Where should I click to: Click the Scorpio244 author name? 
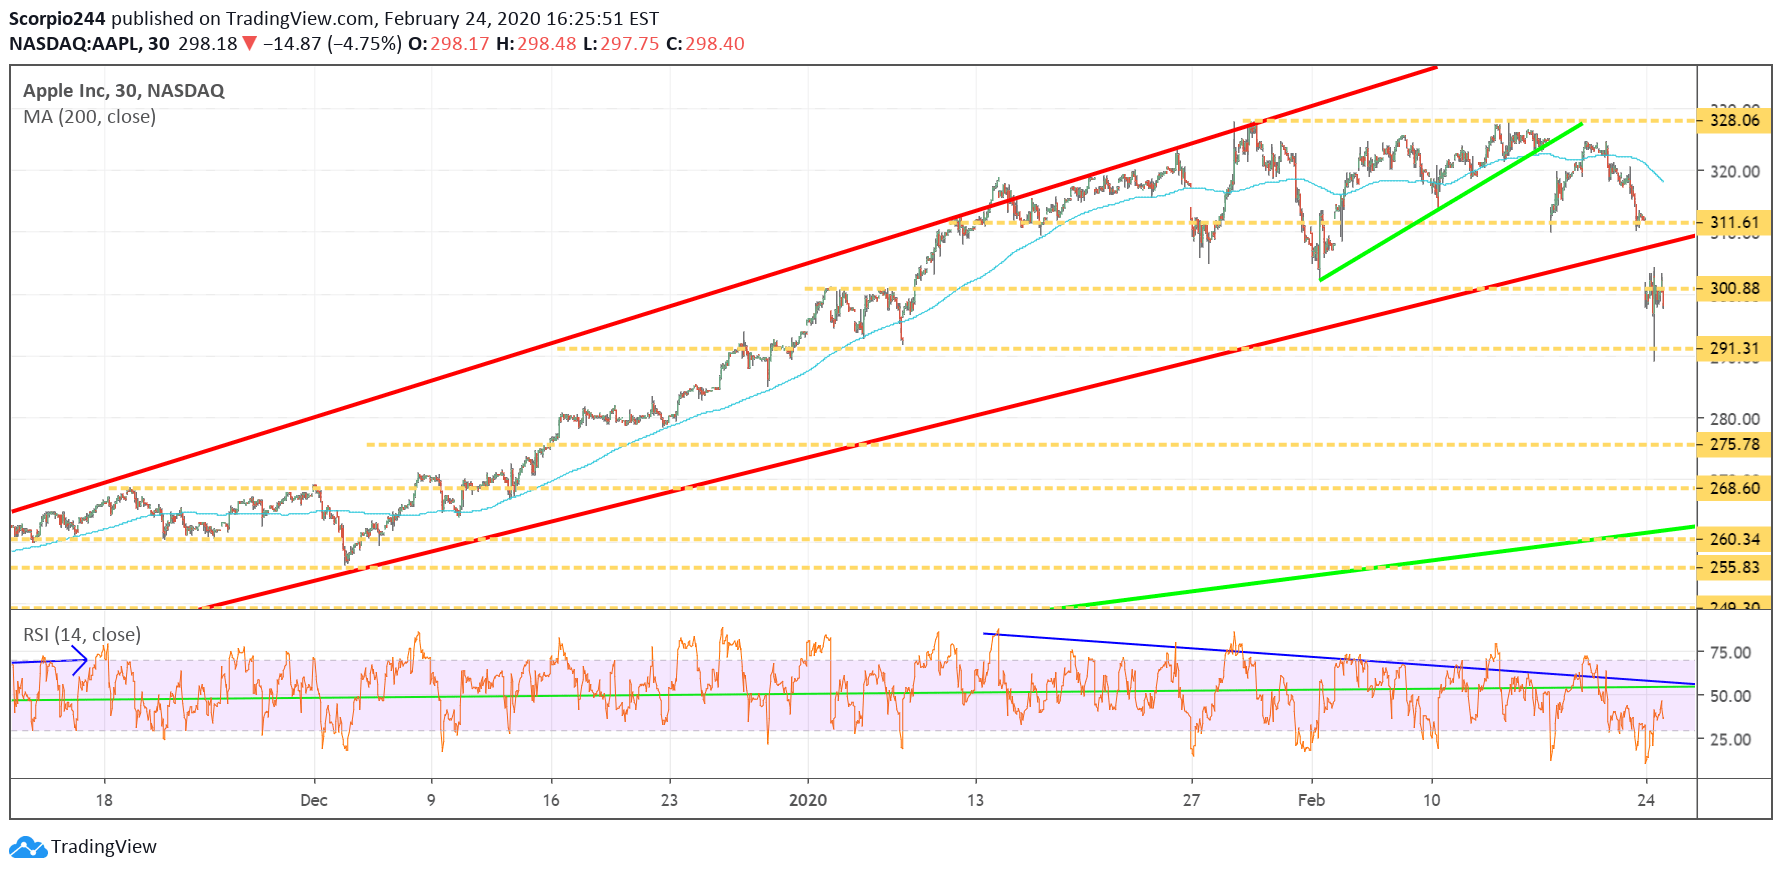58,19
